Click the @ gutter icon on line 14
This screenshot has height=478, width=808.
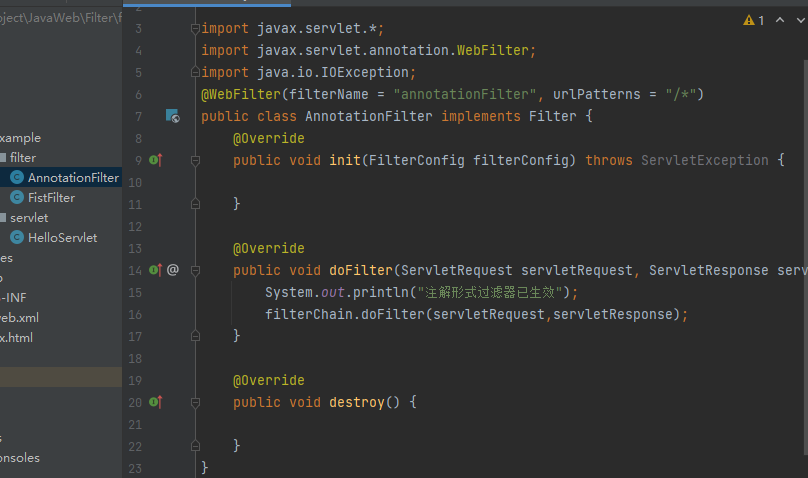coord(173,270)
